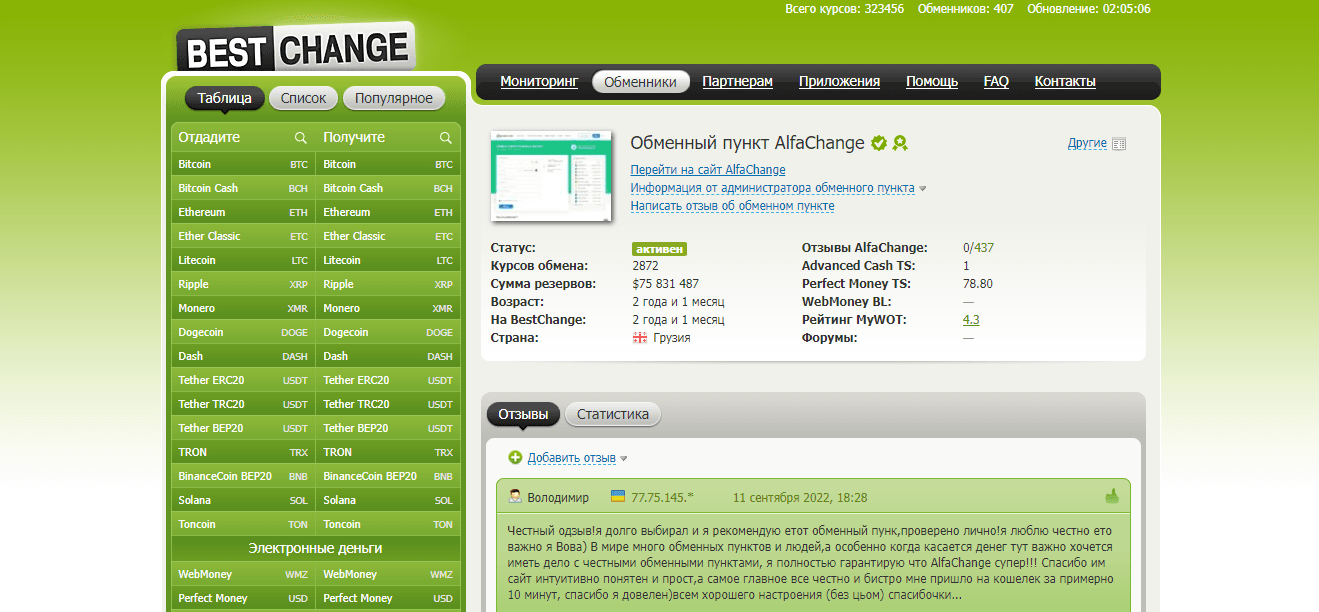Image resolution: width=1319 pixels, height=612 pixels.
Task: Select the Популярное currency view tab
Action: (x=393, y=98)
